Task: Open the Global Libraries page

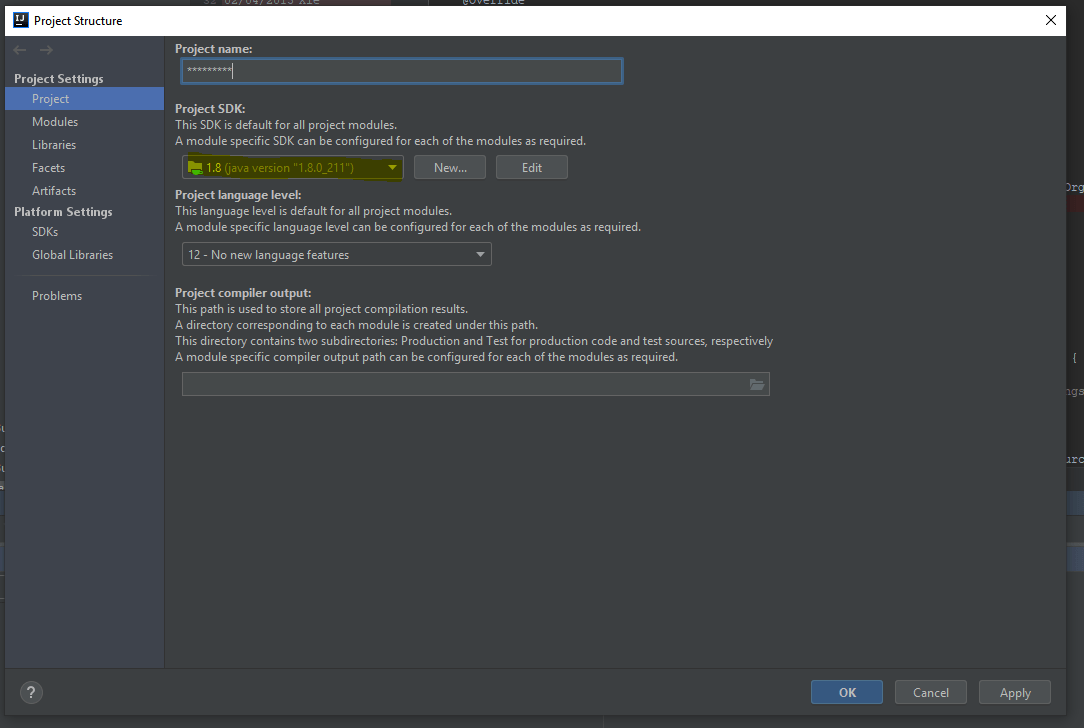Action: point(72,254)
